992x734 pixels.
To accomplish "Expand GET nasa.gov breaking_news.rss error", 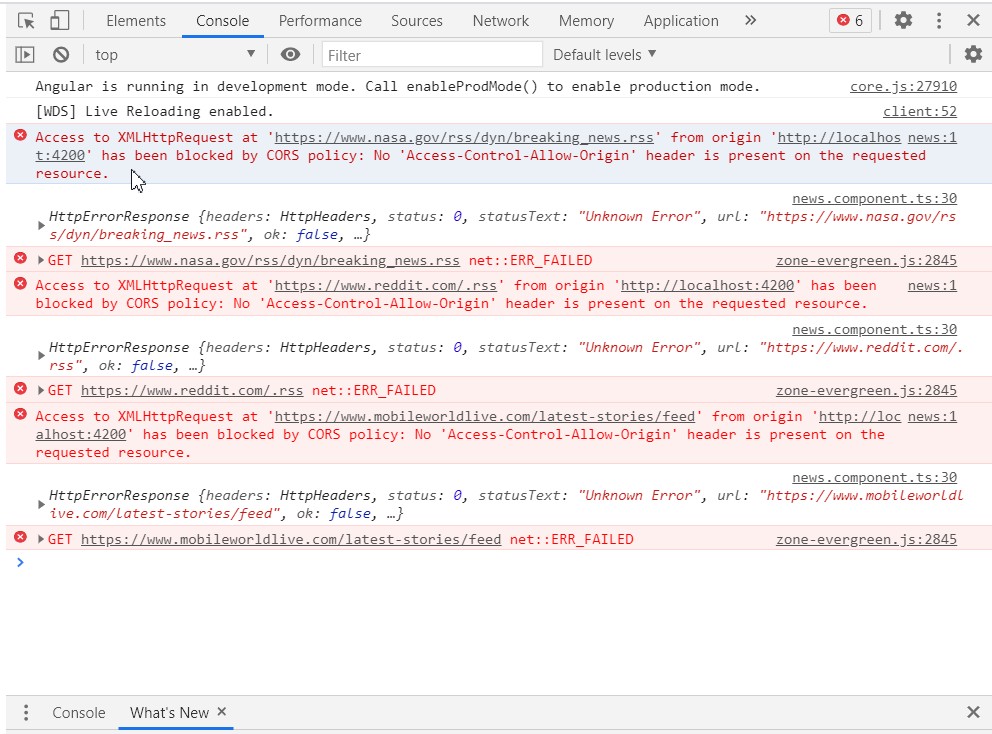I will pos(41,260).
